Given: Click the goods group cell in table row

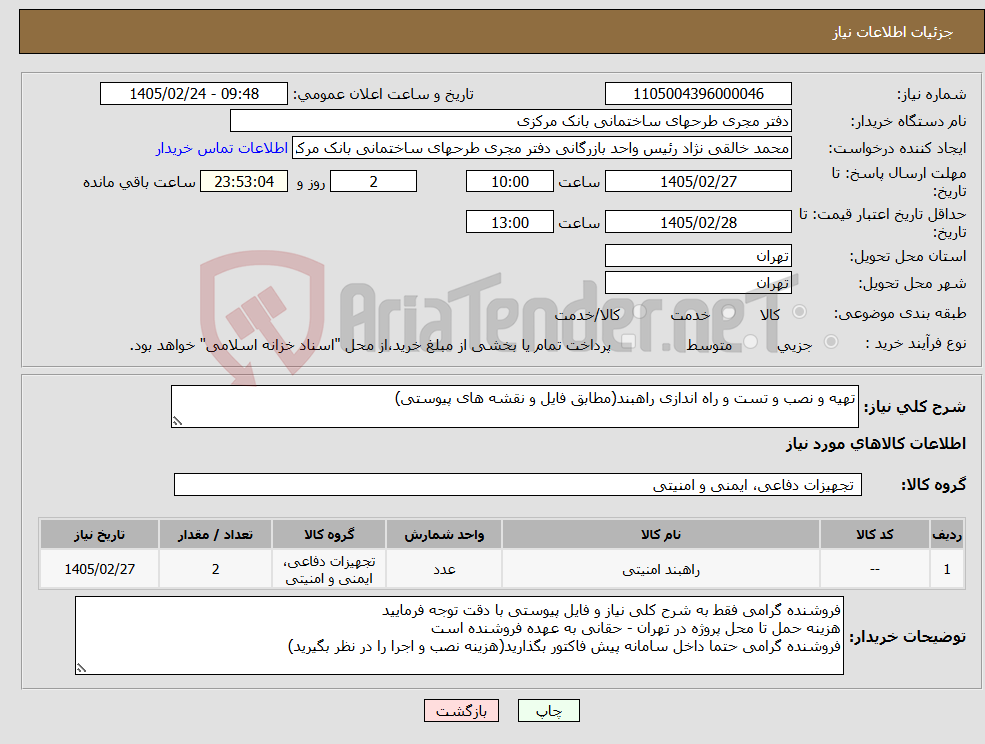Looking at the screenshot, I should pos(329,569).
